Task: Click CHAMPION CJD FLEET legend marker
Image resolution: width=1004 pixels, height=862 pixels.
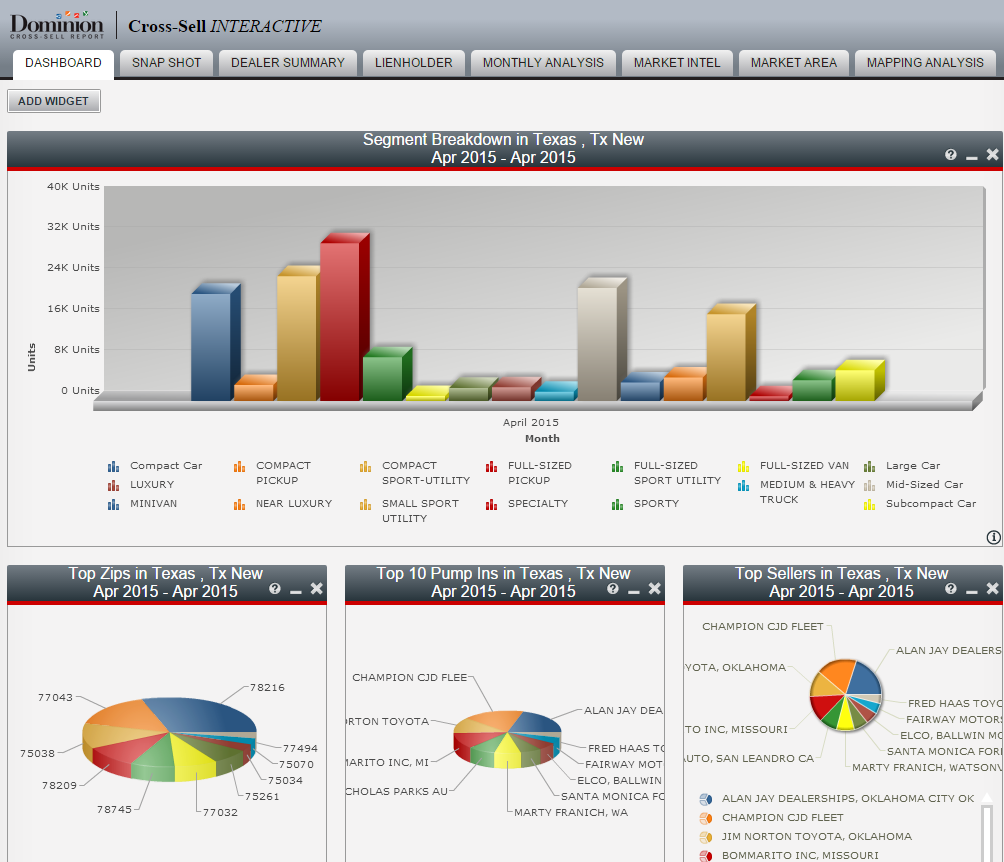Action: (x=706, y=818)
